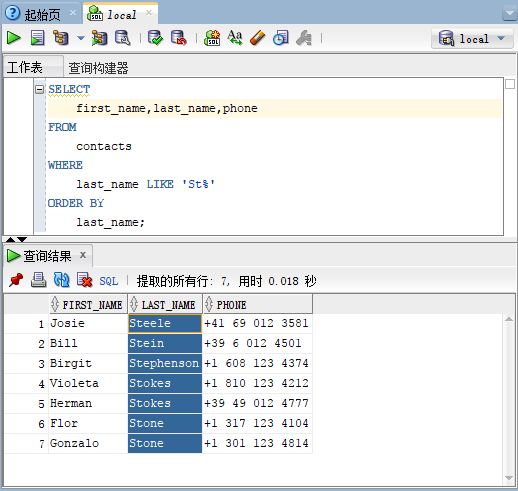Sort by the LAST_NAME column header

[x=165, y=305]
